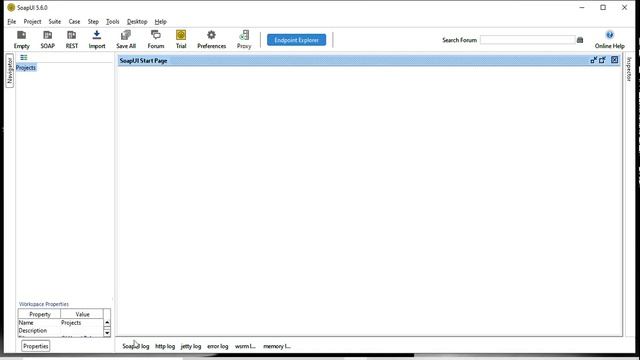This screenshot has height=360, width=640.
Task: Create an Empty project from toolbar
Action: 22,40
